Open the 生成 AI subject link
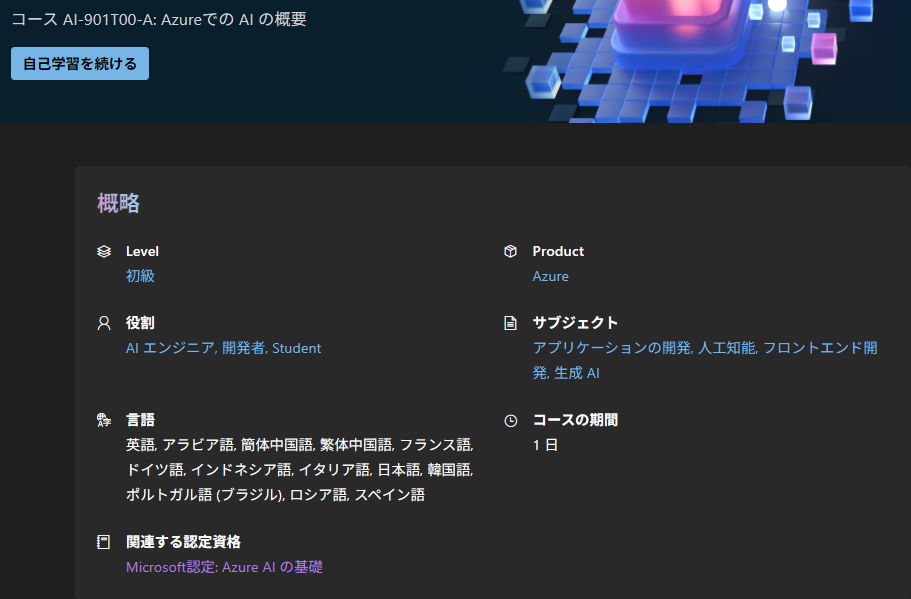911x599 pixels. 576,373
